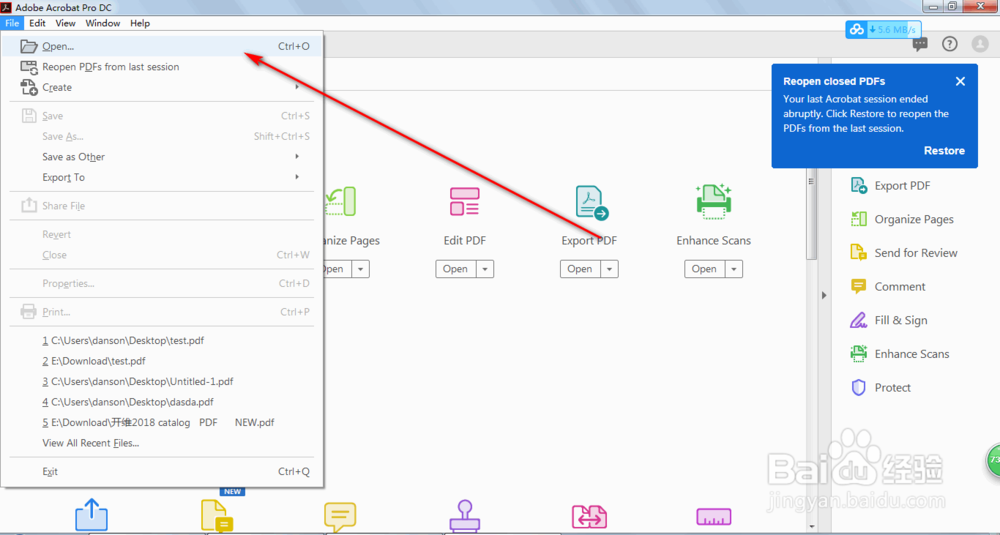Open the Export To submenu
Viewport: 1000px width, 535px height.
[162, 177]
